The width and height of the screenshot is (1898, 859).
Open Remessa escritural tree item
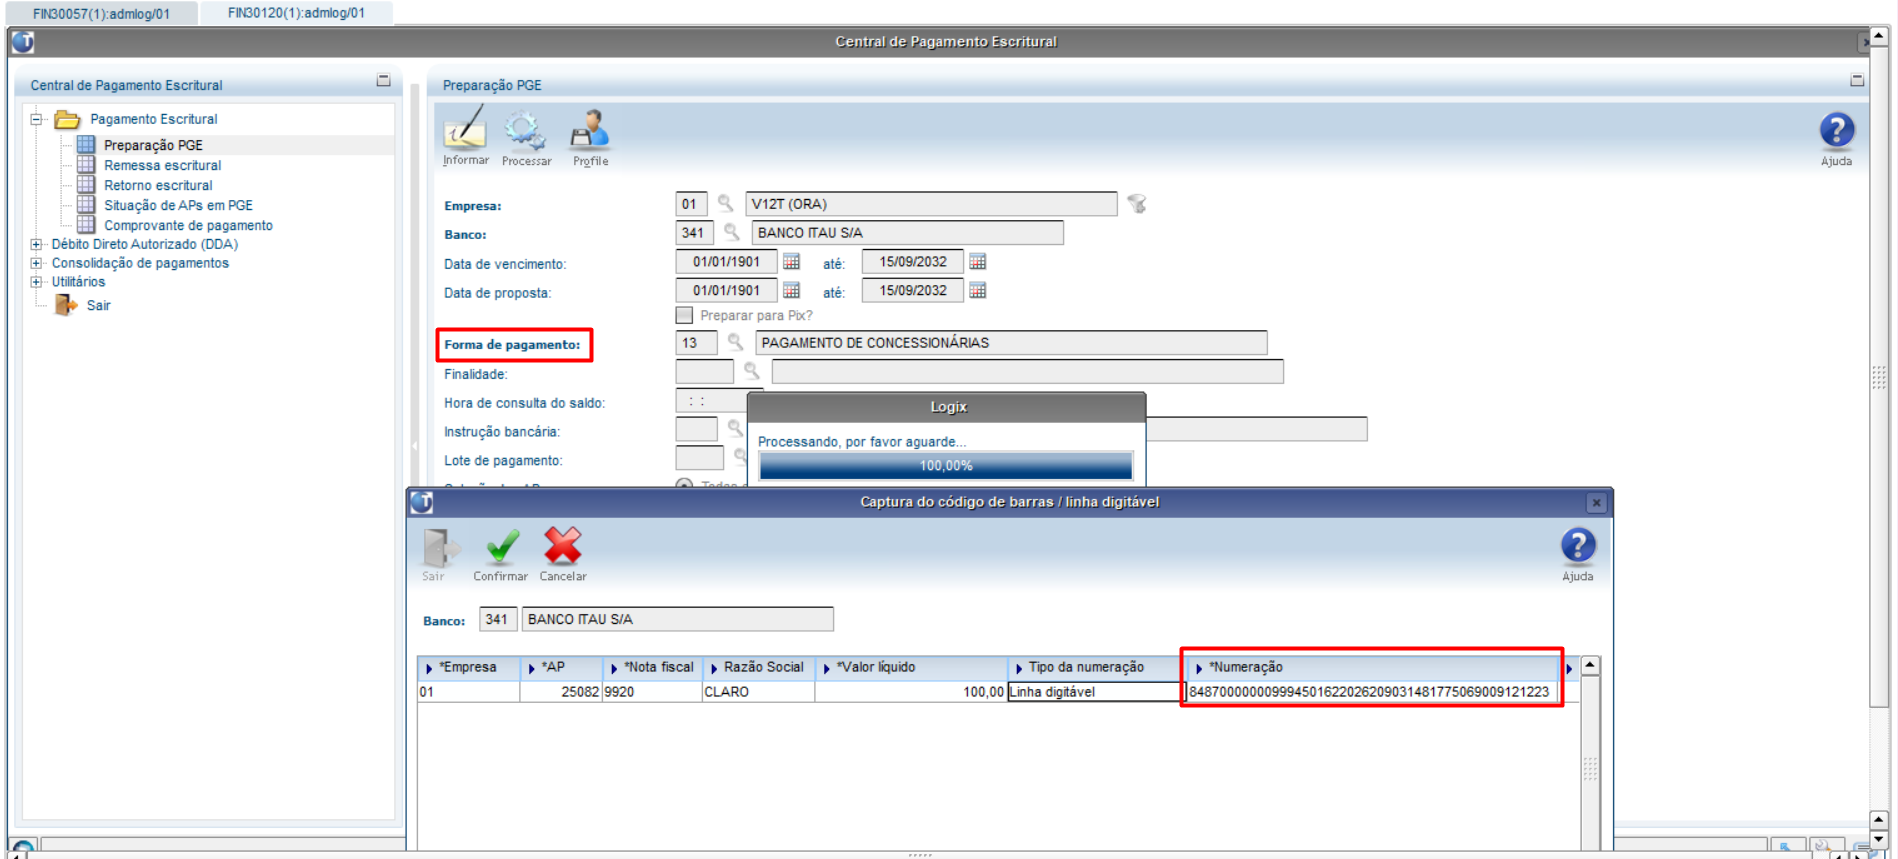(x=162, y=165)
